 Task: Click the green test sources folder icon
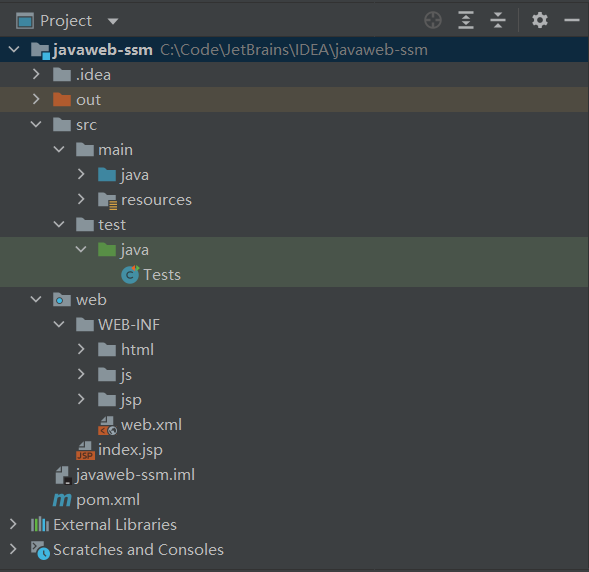107,249
